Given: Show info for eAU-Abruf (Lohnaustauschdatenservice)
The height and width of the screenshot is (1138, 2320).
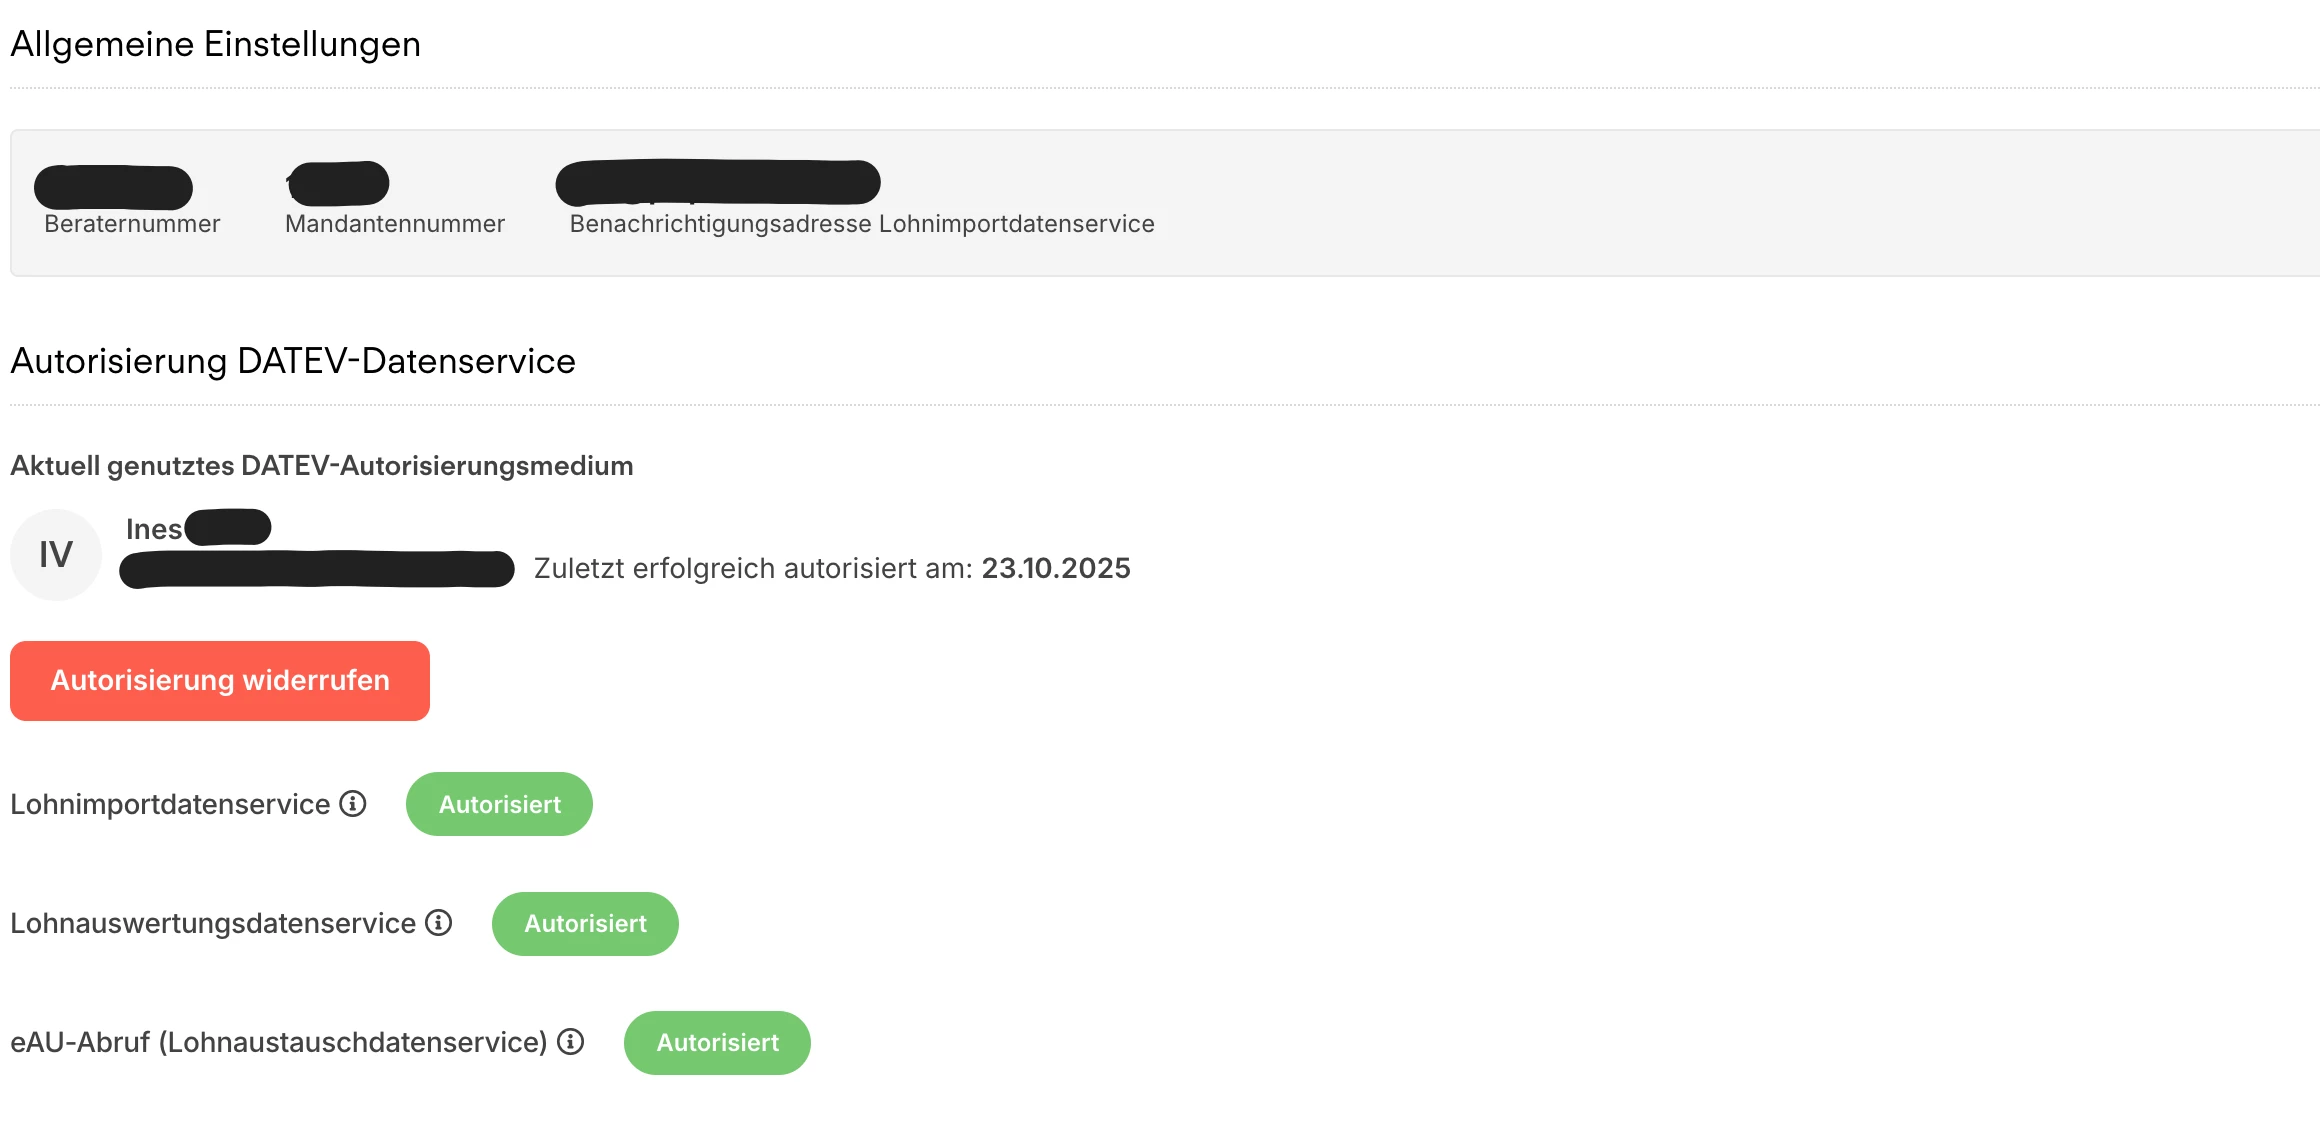Looking at the screenshot, I should click(x=571, y=1042).
